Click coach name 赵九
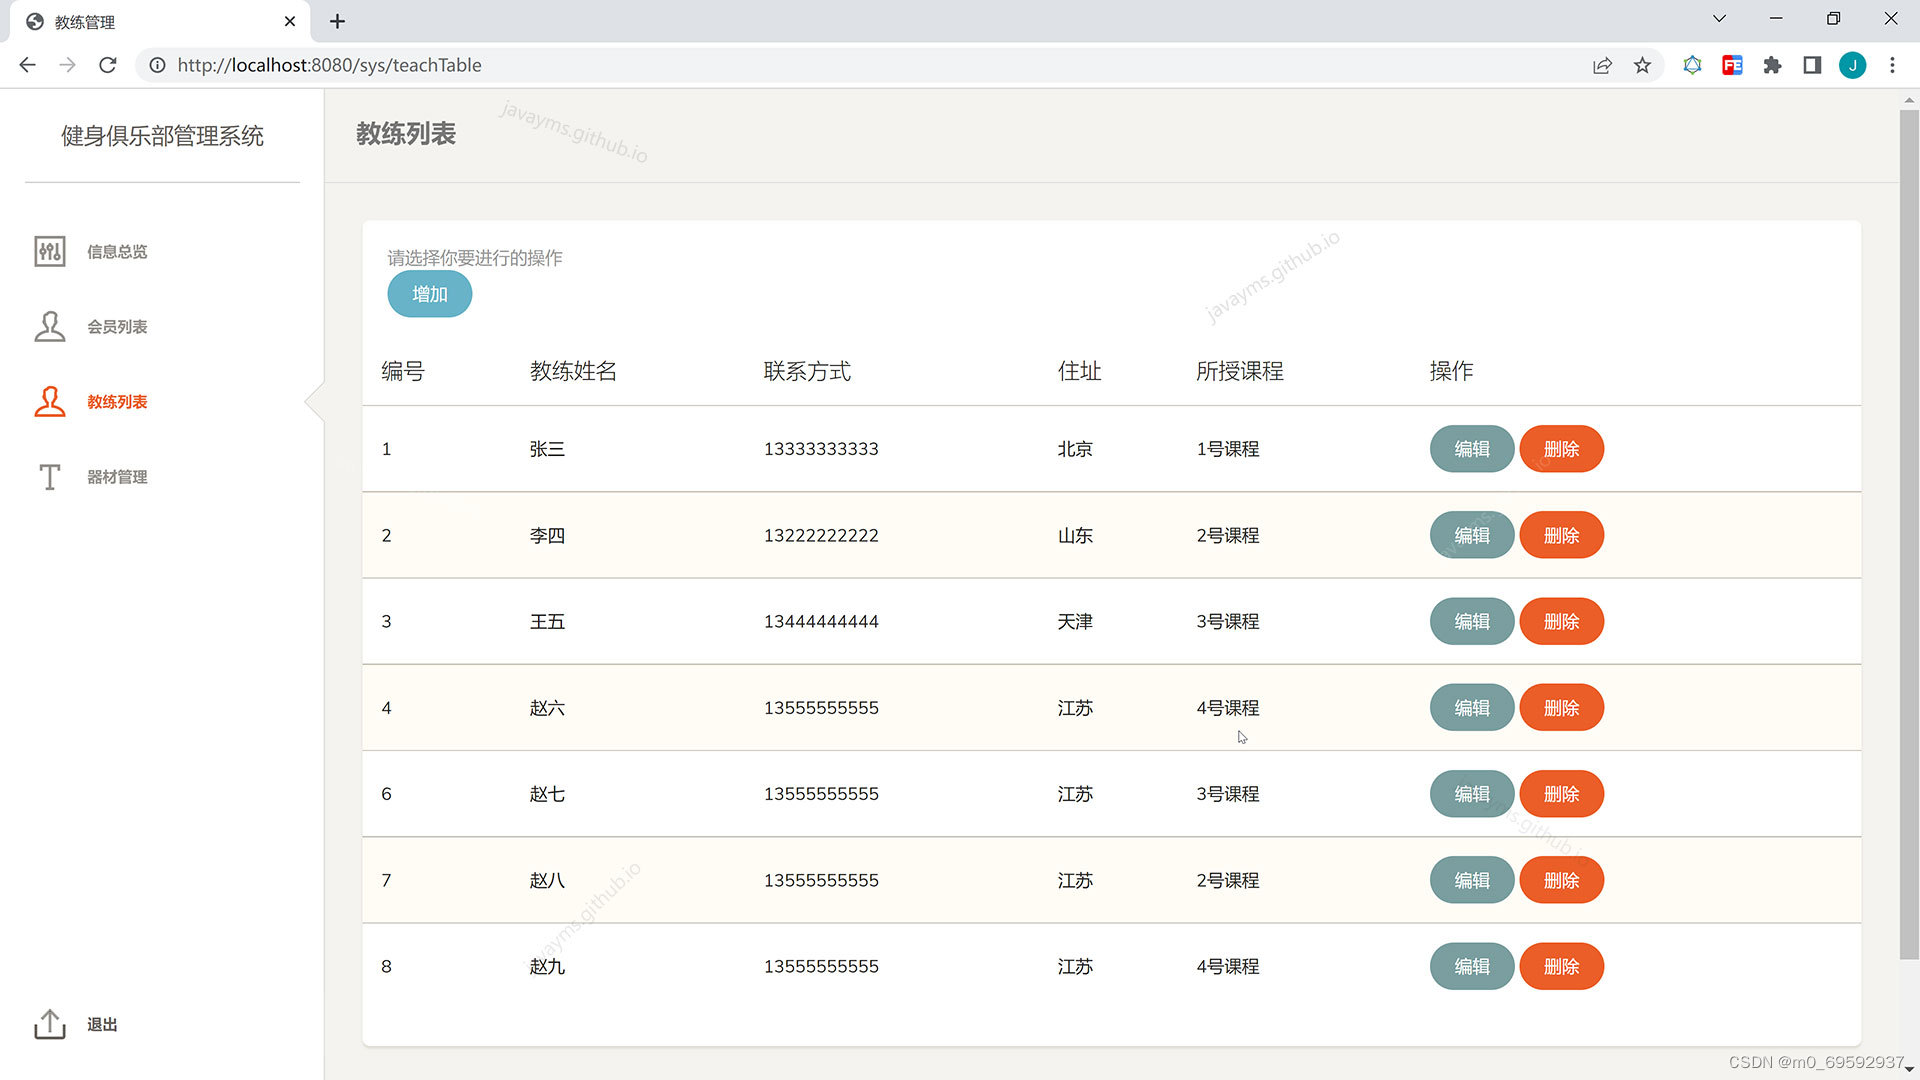 547,966
